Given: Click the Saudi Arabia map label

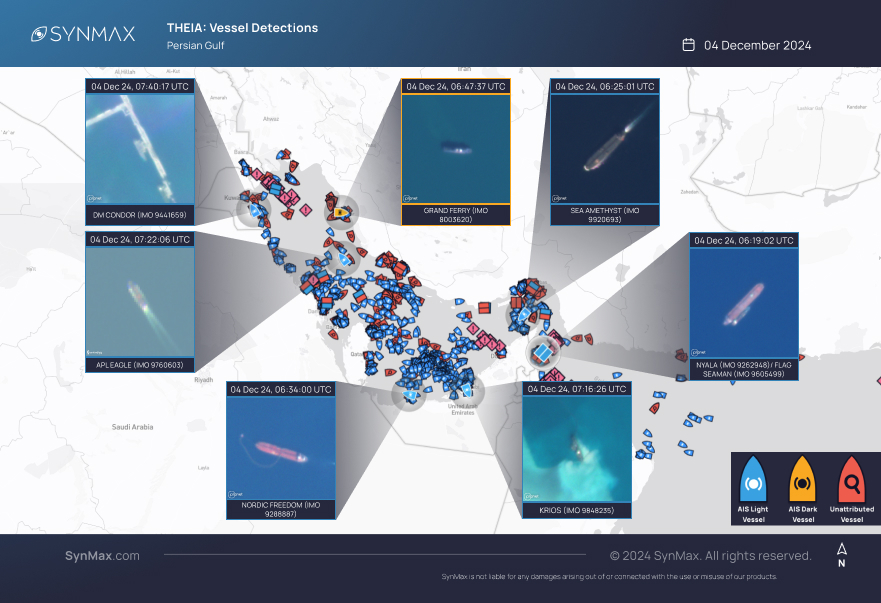Looking at the screenshot, I should click(x=133, y=427).
